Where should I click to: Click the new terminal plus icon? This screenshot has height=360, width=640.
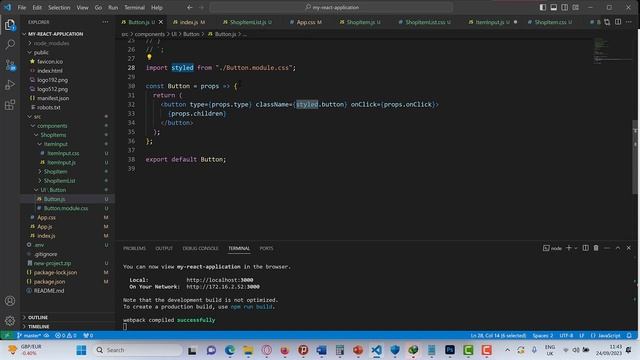pyautogui.click(x=568, y=248)
